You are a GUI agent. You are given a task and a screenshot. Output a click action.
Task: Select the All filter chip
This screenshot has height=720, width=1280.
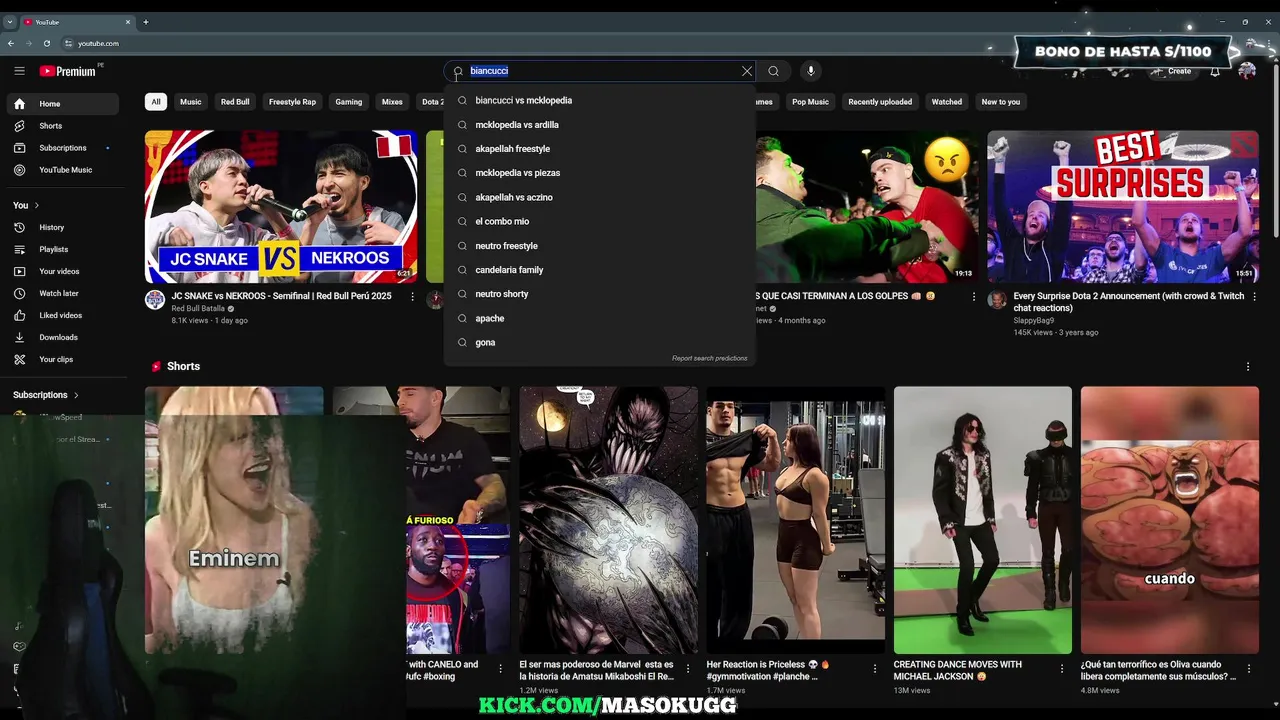point(155,102)
